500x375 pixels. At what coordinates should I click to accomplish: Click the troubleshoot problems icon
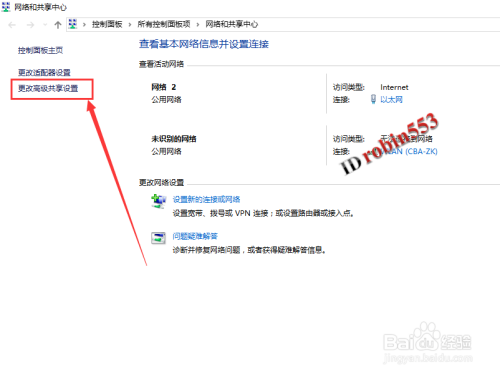pyautogui.click(x=158, y=238)
